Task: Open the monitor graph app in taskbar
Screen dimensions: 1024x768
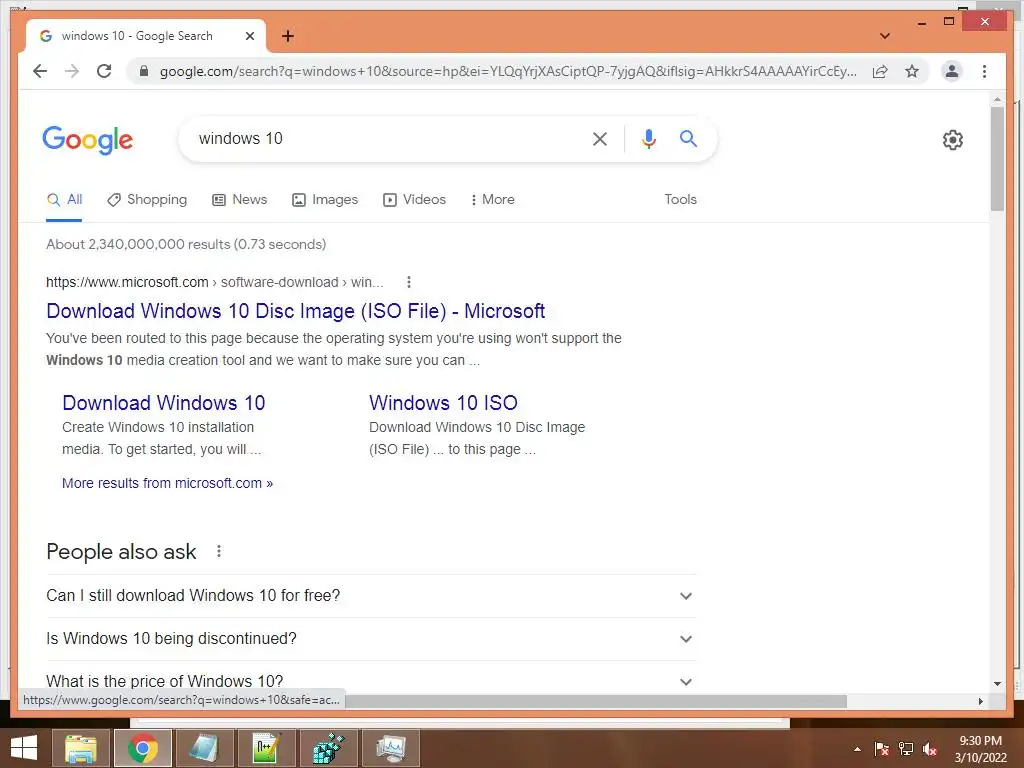Action: (391, 748)
